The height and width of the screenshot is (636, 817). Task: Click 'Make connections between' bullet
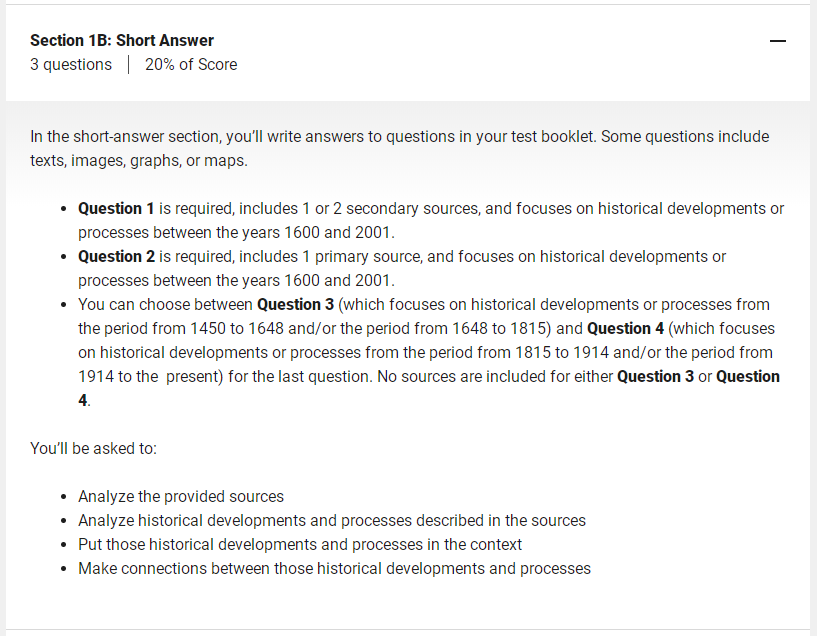335,568
